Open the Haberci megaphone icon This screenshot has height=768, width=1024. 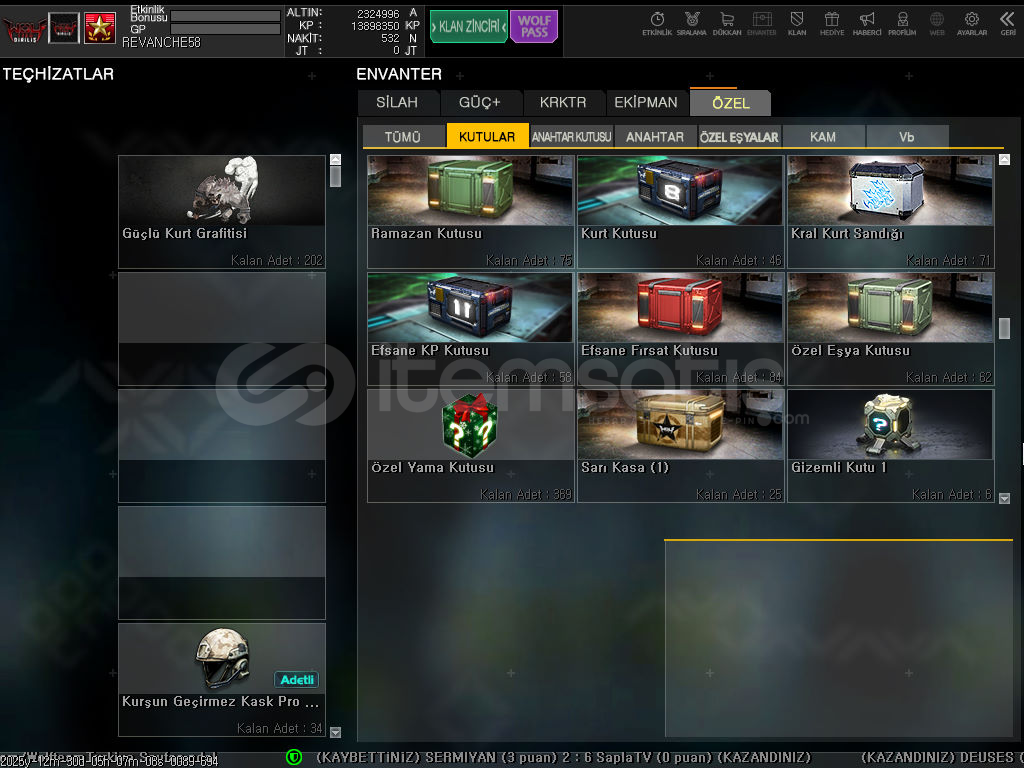(867, 23)
